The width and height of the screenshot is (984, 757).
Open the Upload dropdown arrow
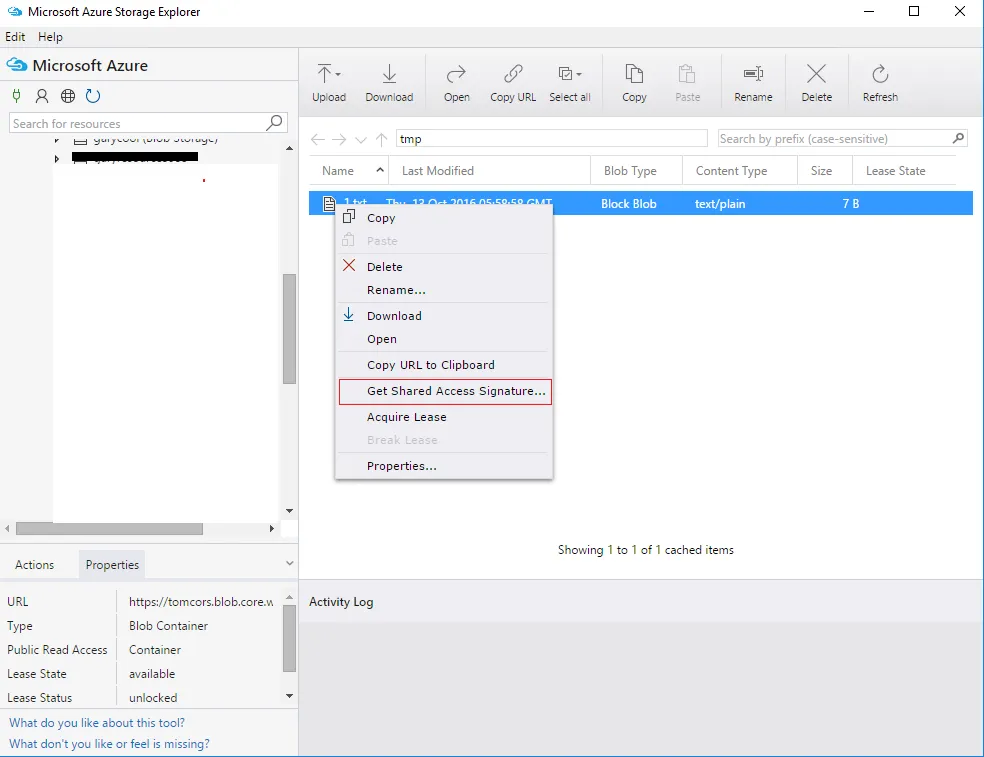[338, 74]
